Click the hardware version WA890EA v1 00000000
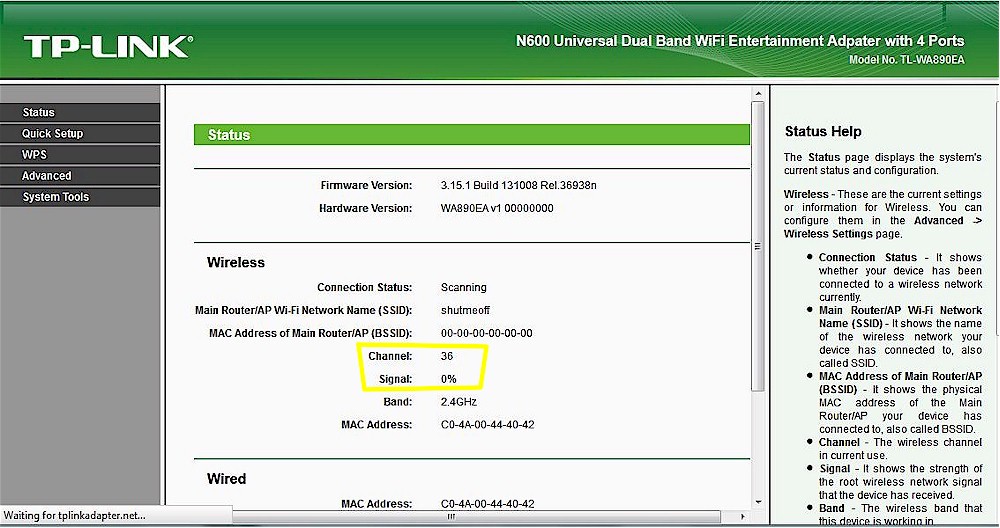This screenshot has height=528, width=1000. tap(497, 209)
